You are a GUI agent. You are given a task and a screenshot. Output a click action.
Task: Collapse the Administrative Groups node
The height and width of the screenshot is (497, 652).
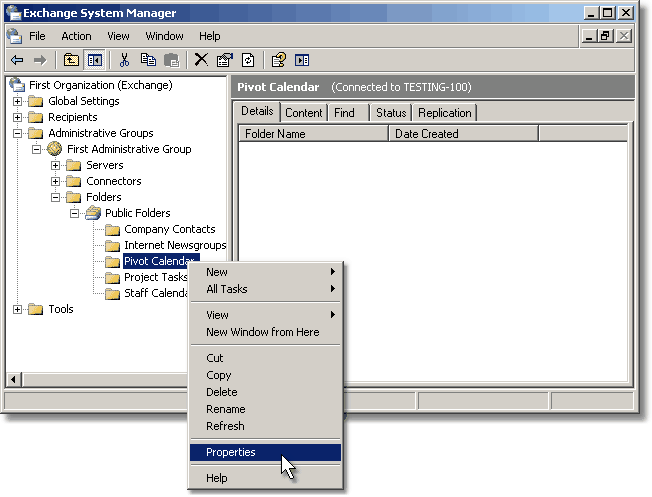pos(17,133)
